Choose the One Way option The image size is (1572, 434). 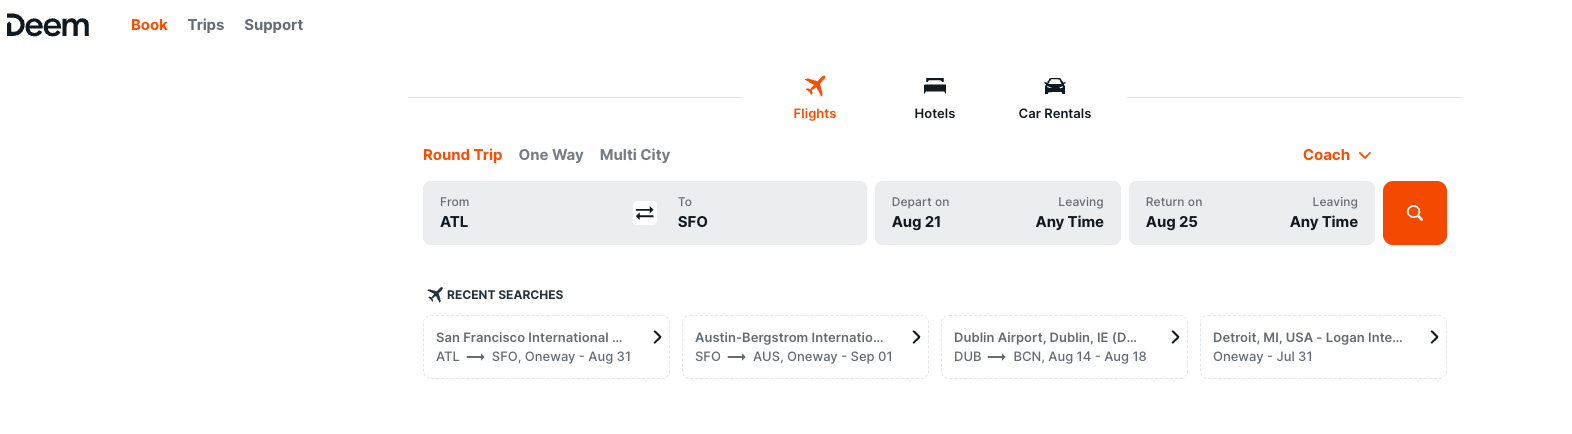point(551,155)
